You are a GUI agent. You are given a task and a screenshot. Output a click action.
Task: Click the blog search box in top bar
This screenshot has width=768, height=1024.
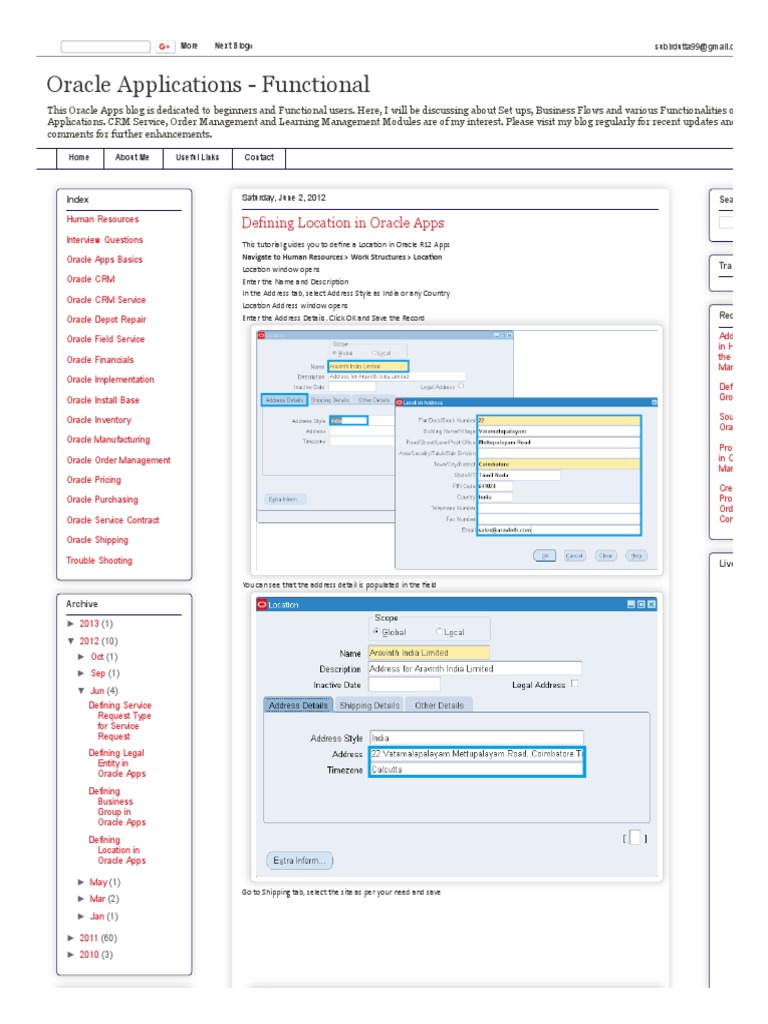[105, 46]
